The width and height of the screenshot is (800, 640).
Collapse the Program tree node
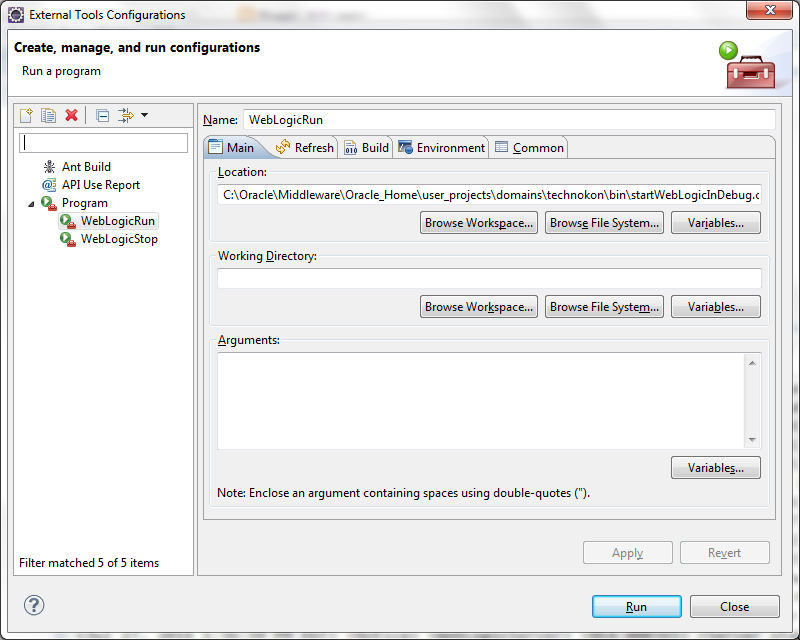[x=33, y=203]
